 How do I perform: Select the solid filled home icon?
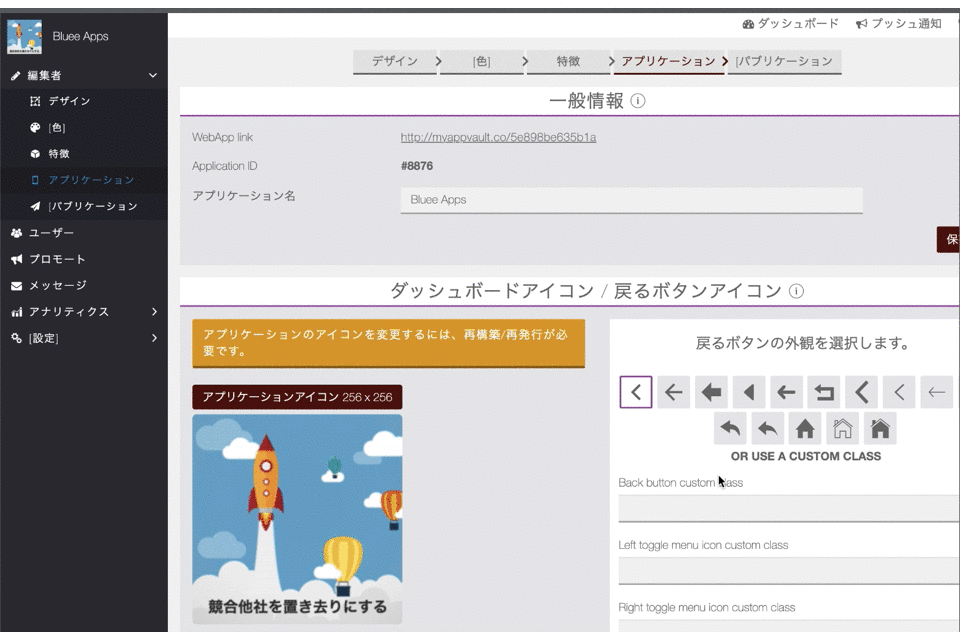pyautogui.click(x=805, y=429)
